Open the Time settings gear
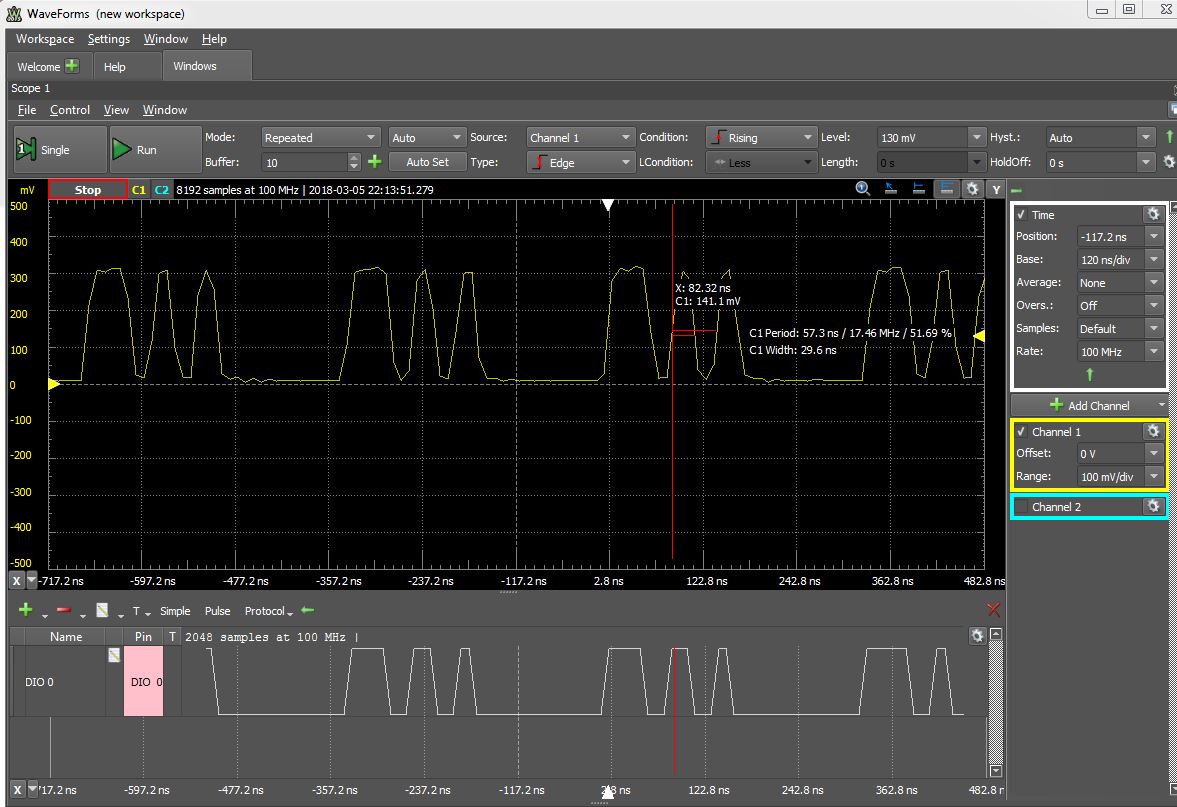1177x807 pixels. [x=1154, y=215]
